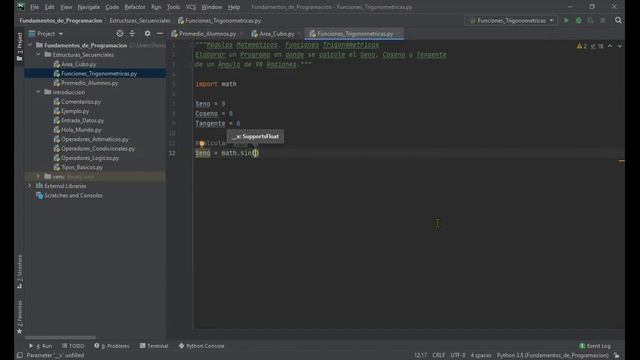640x360 pixels.
Task: Click the CRLF line separator widget
Action: coord(438,355)
